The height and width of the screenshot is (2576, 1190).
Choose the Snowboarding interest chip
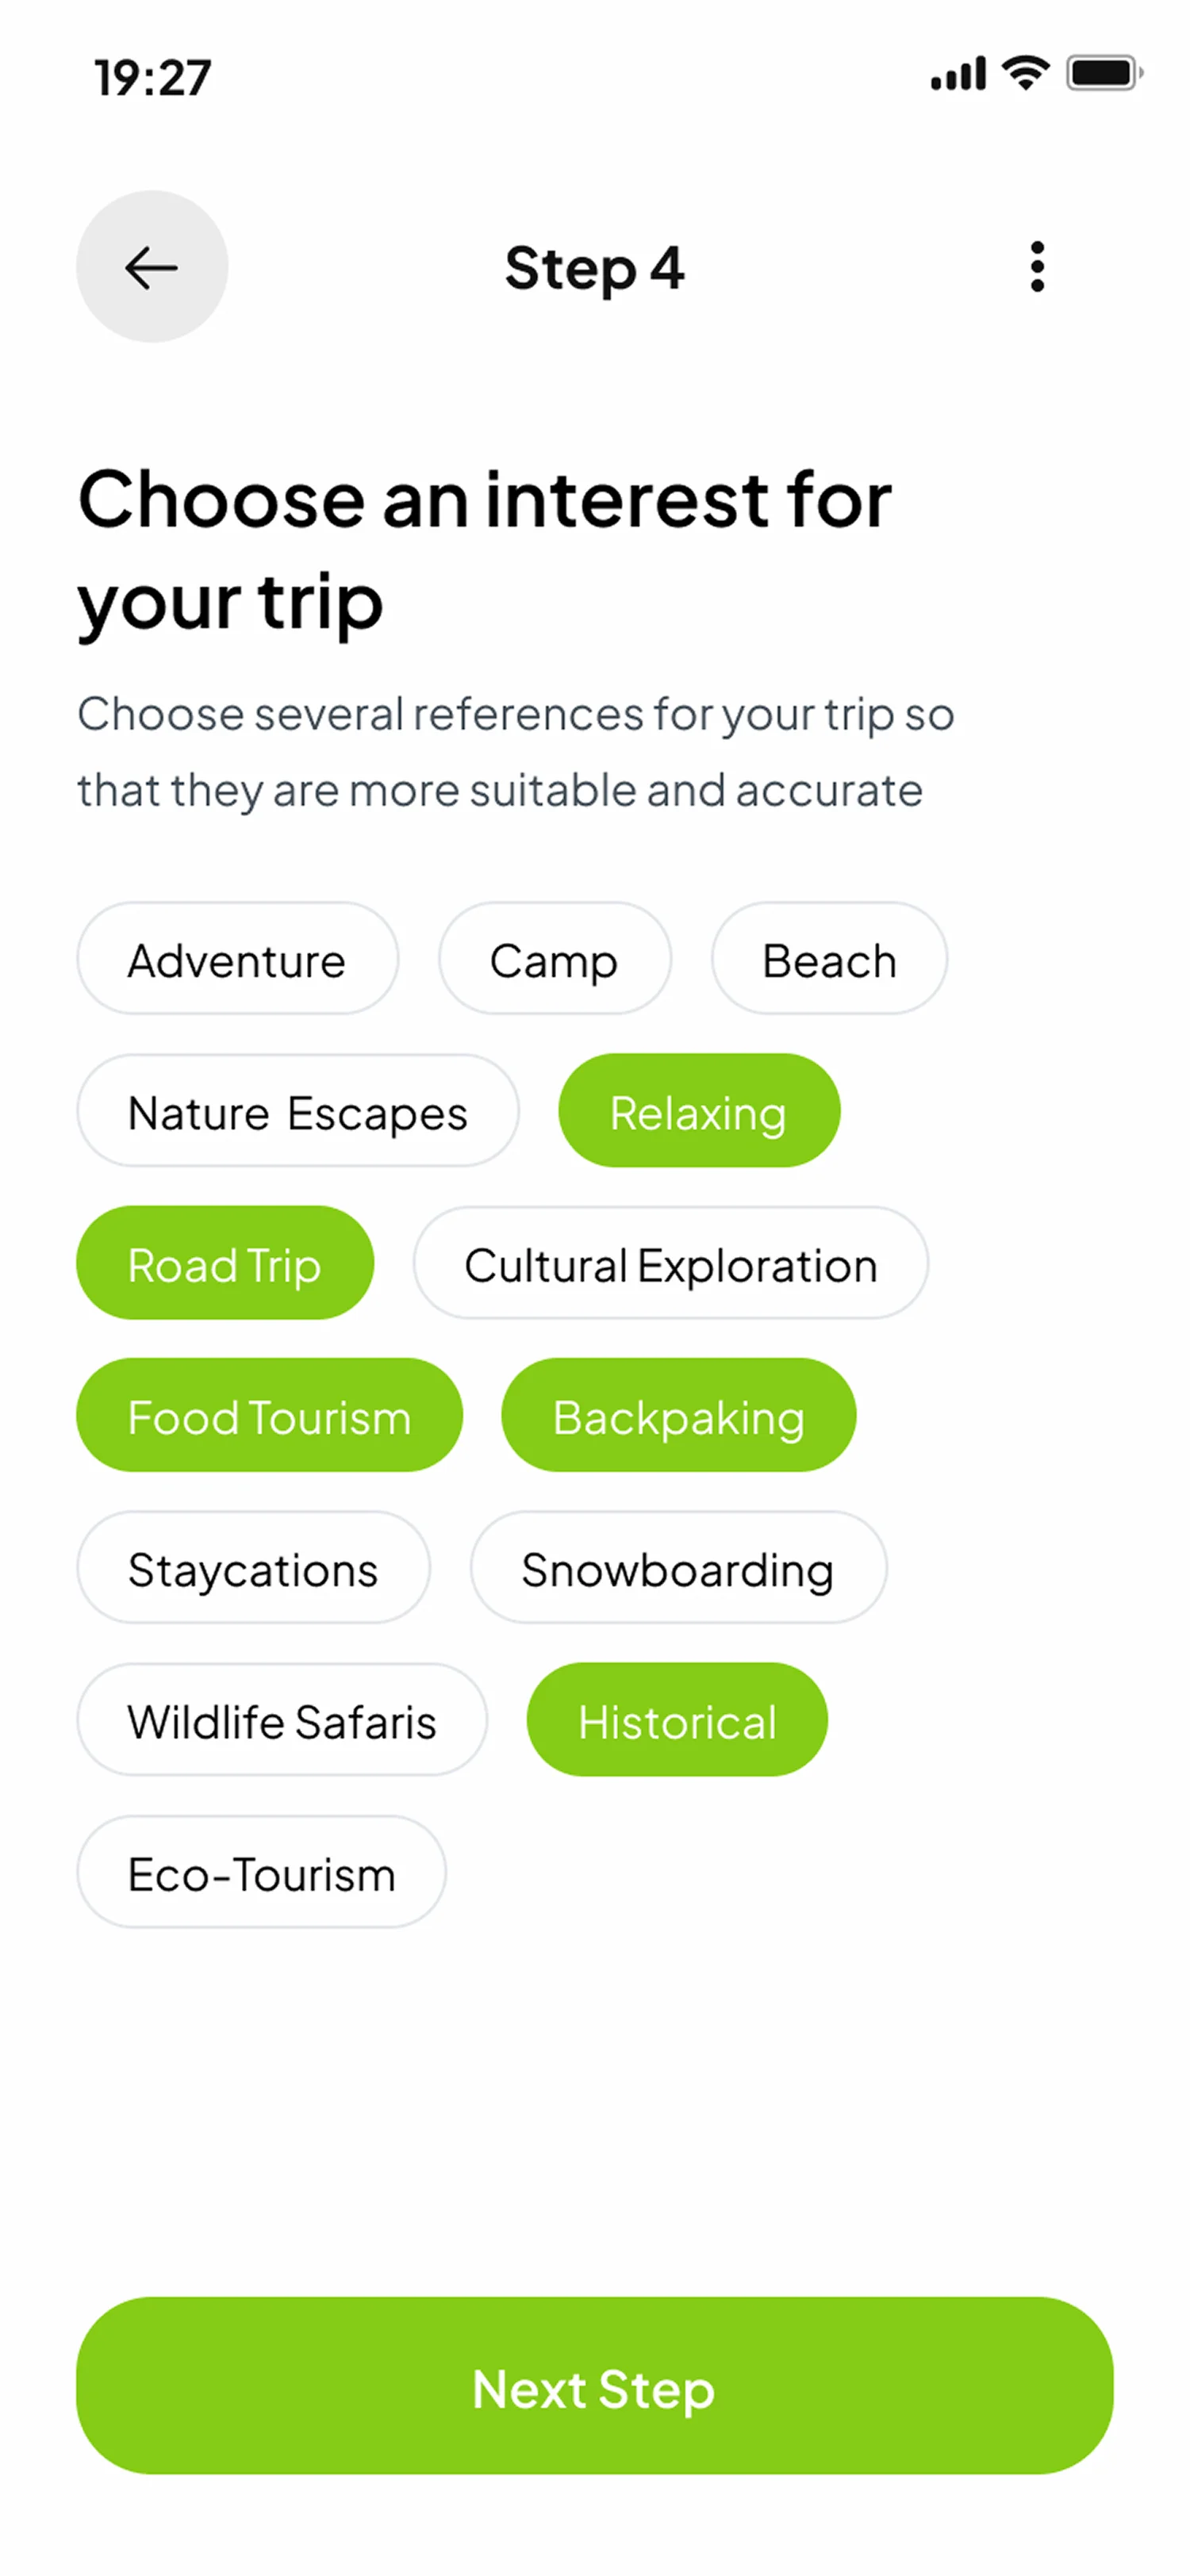click(x=677, y=1568)
